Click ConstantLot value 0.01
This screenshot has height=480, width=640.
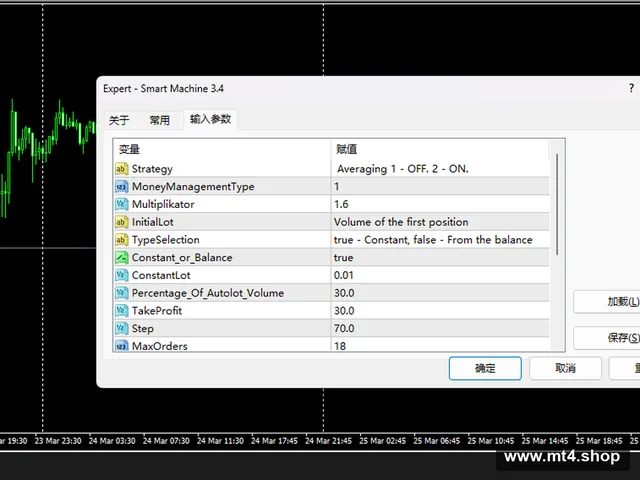click(343, 275)
